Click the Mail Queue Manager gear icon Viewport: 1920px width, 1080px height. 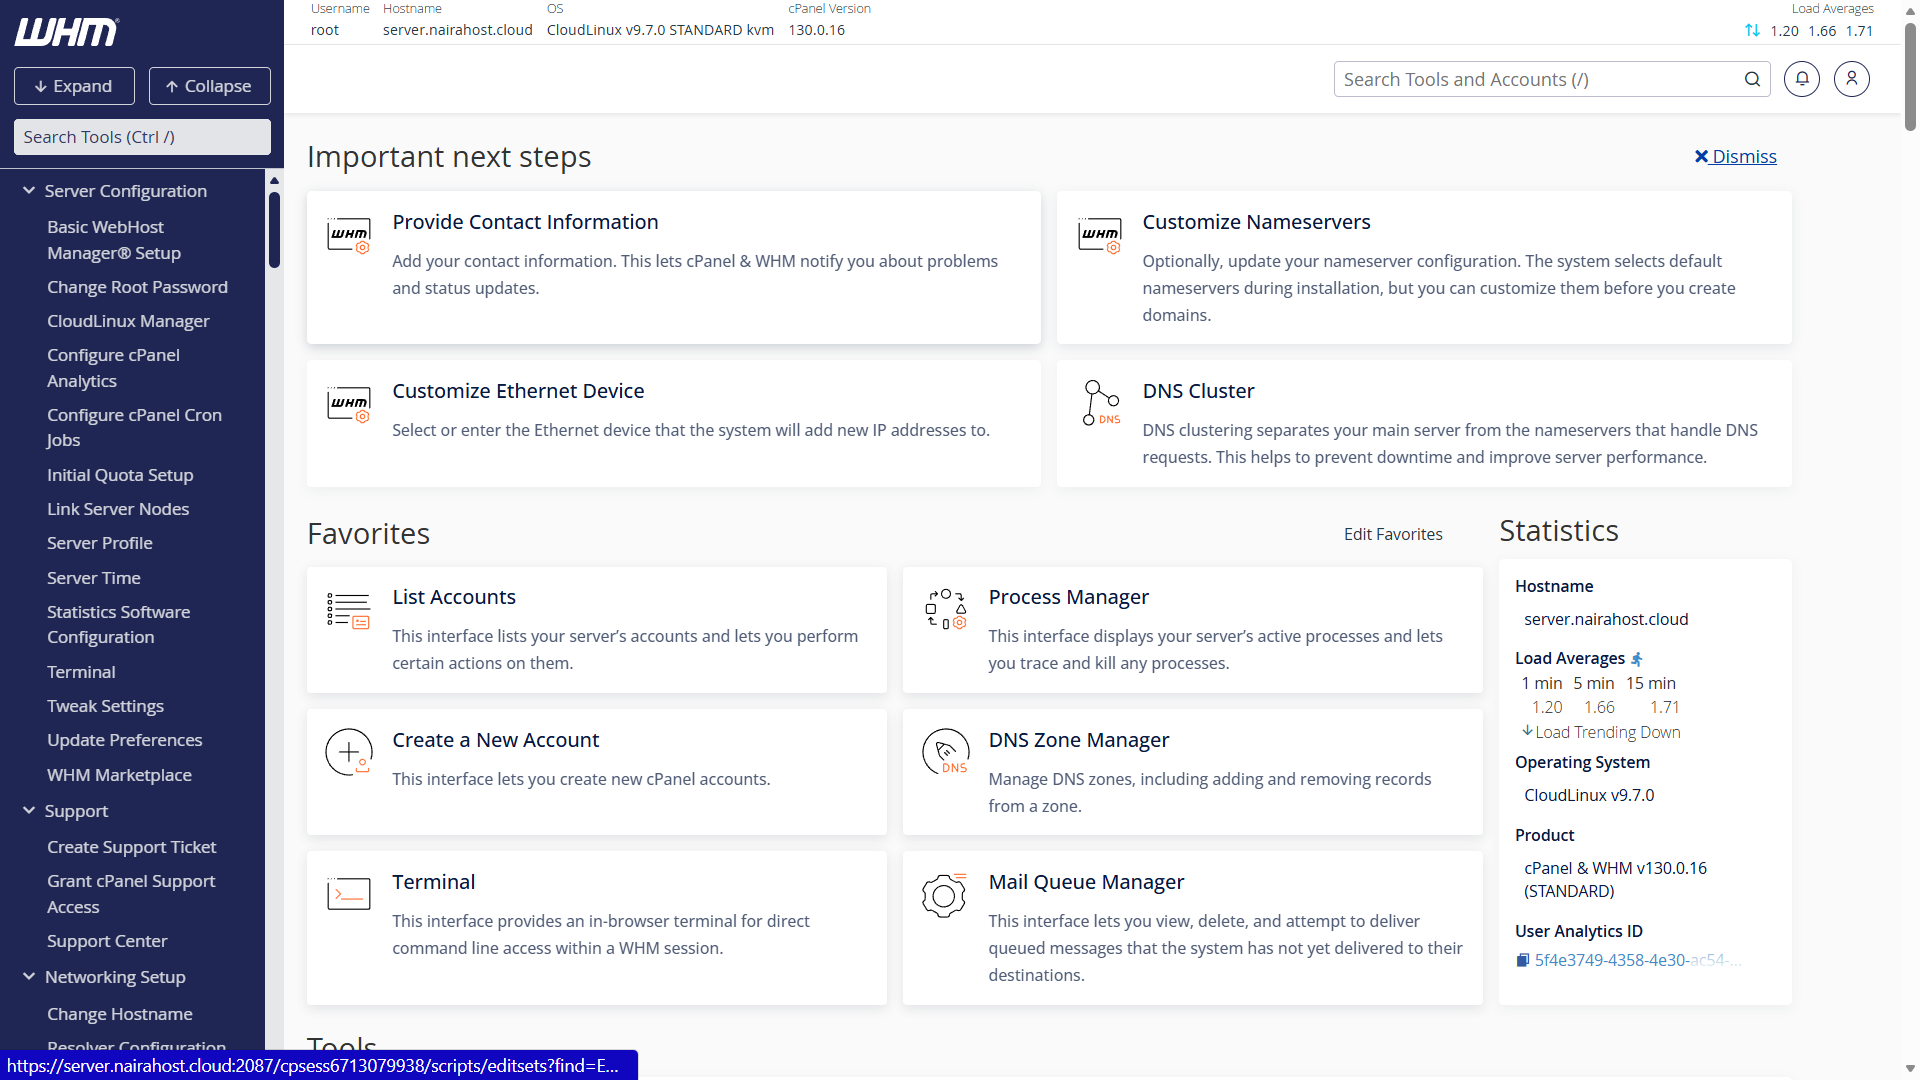(x=945, y=895)
